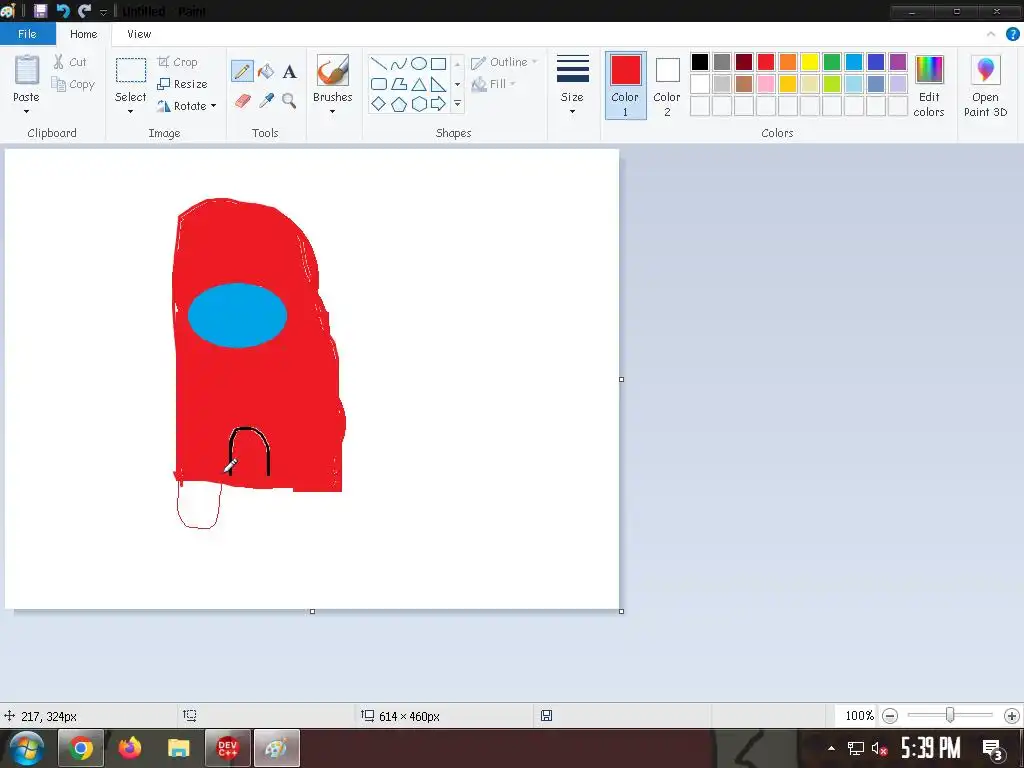This screenshot has height=768, width=1024.
Task: Click the zoom slider thumb
Action: pyautogui.click(x=950, y=716)
